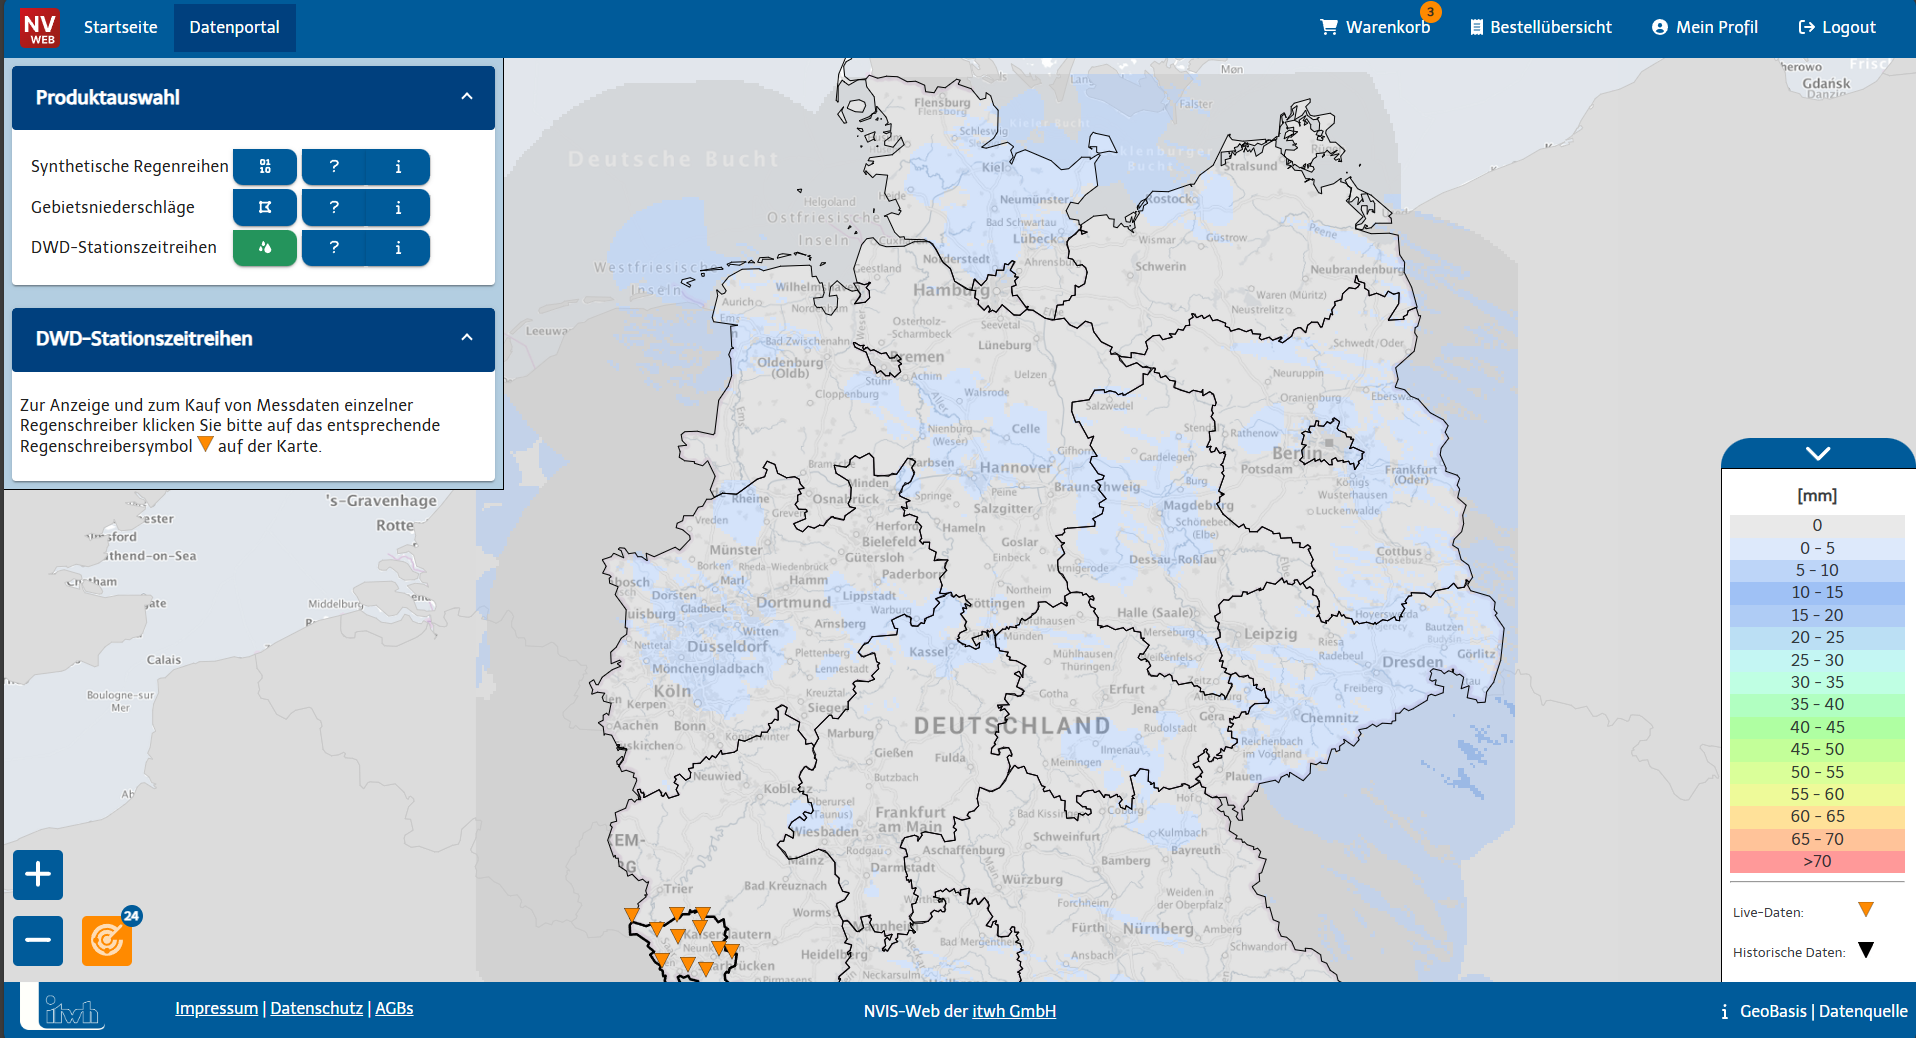Screen dimensions: 1916x1038
Task: Click the red >70 mm legend swatch
Action: [1816, 861]
